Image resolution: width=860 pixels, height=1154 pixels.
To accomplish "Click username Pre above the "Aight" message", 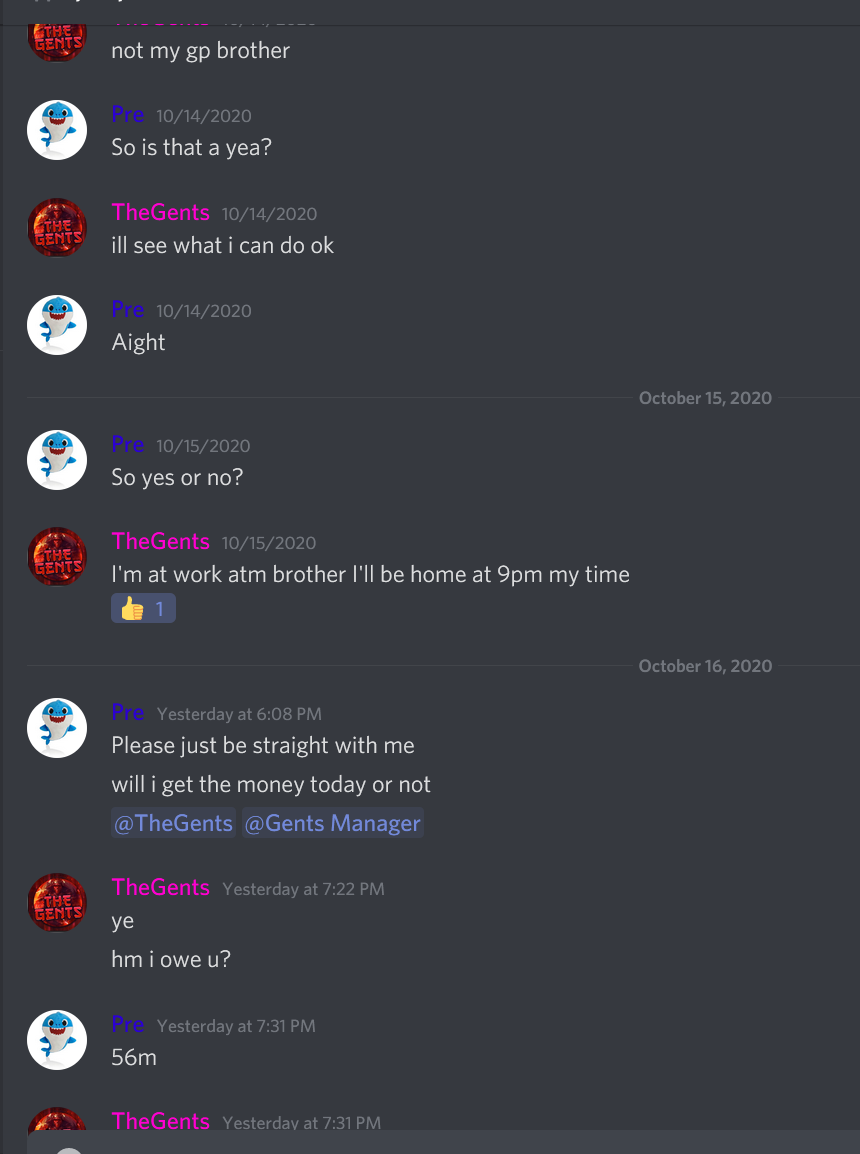I will [x=127, y=309].
